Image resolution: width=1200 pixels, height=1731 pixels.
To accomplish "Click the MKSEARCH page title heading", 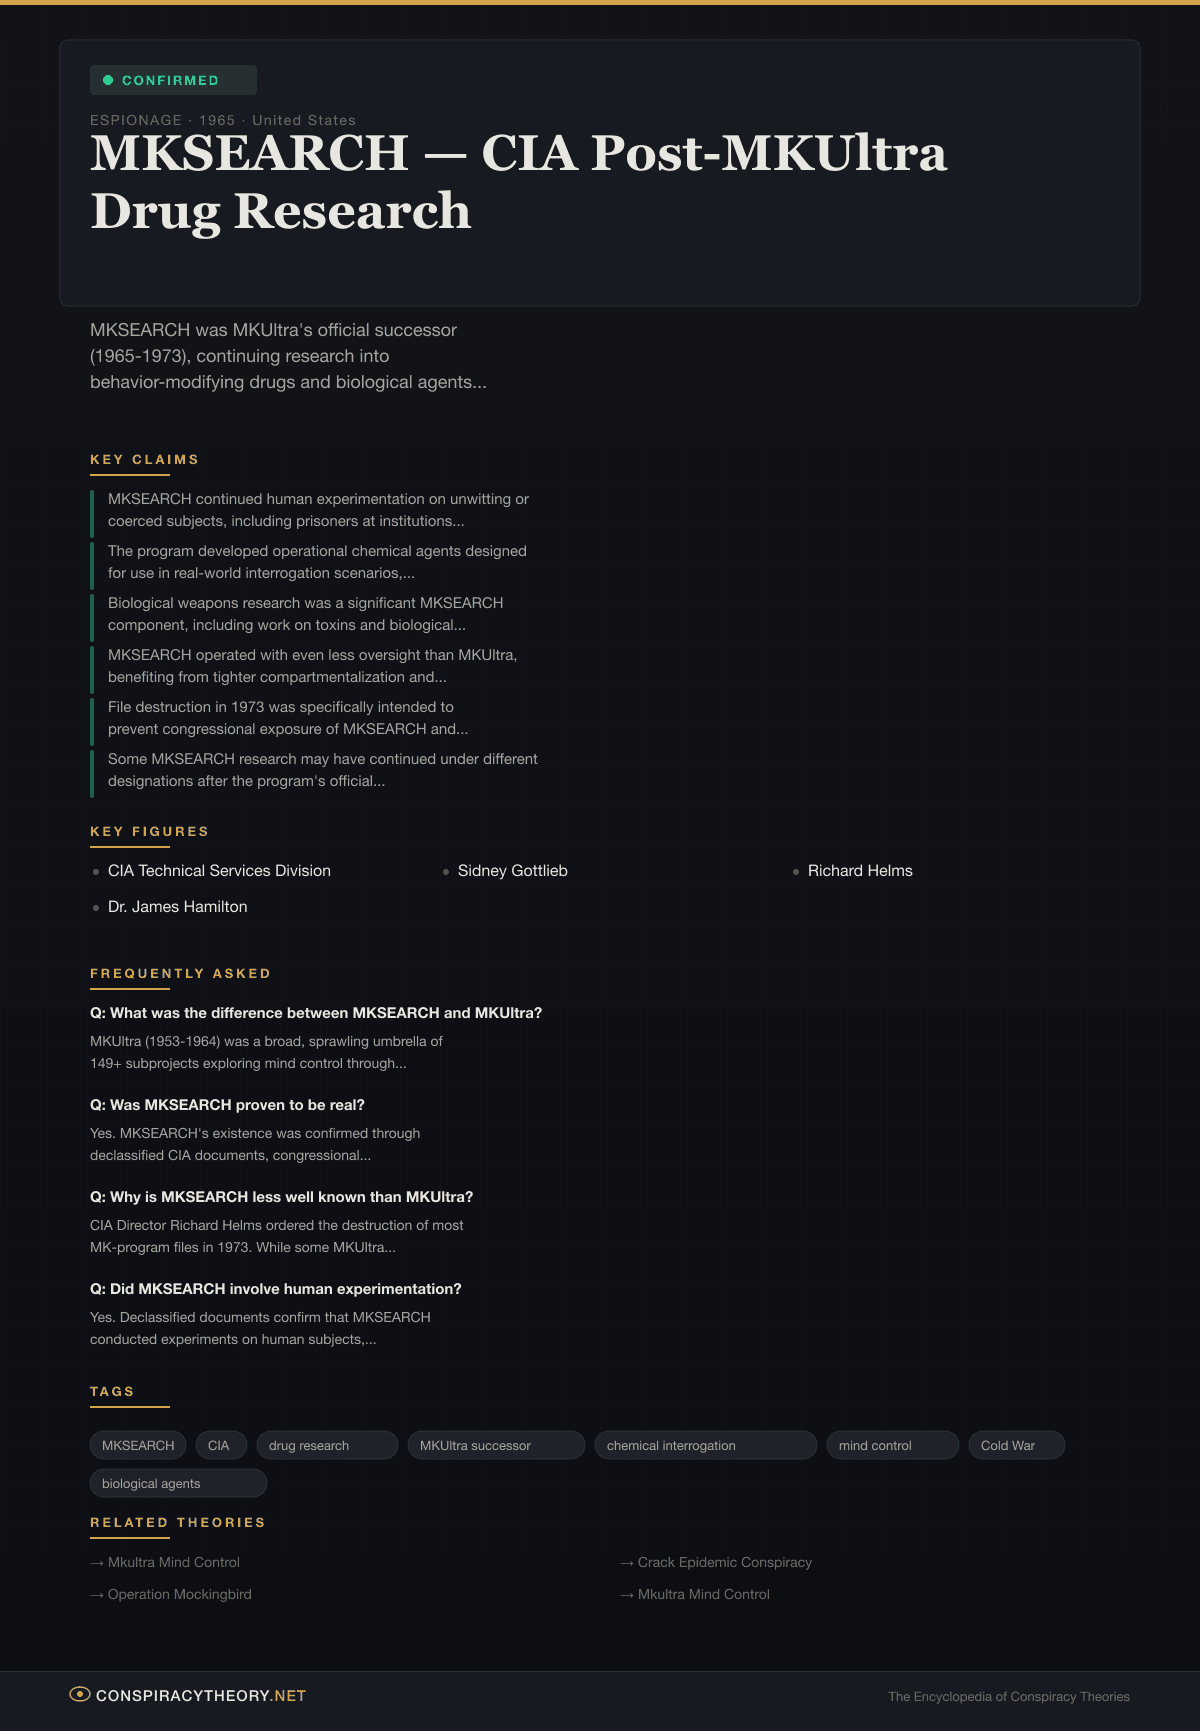I will (518, 182).
